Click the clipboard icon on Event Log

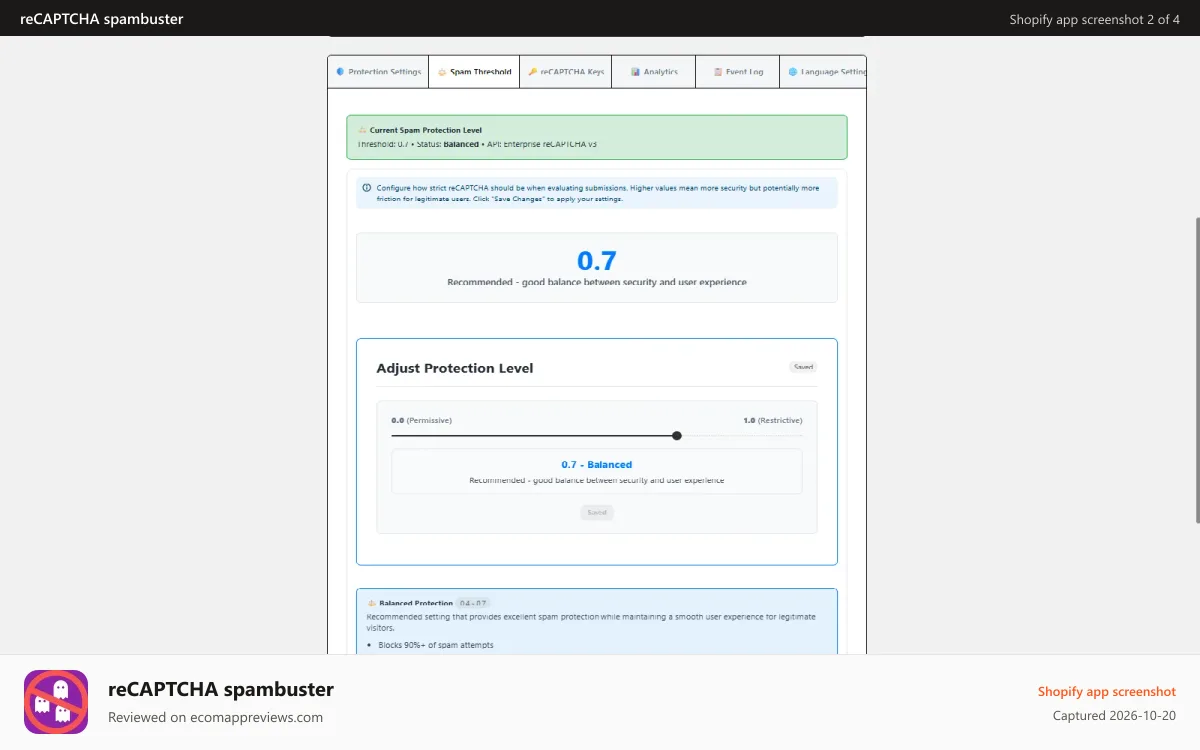718,72
